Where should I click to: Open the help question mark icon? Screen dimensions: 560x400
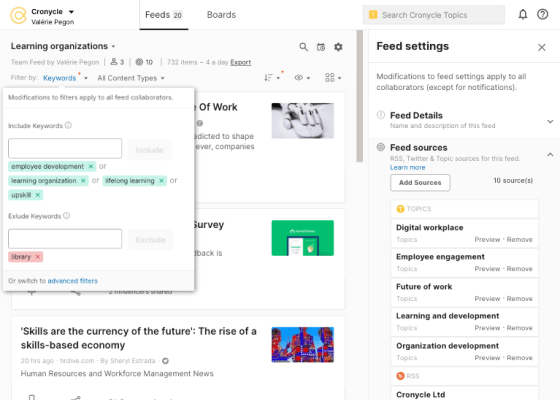(x=542, y=14)
